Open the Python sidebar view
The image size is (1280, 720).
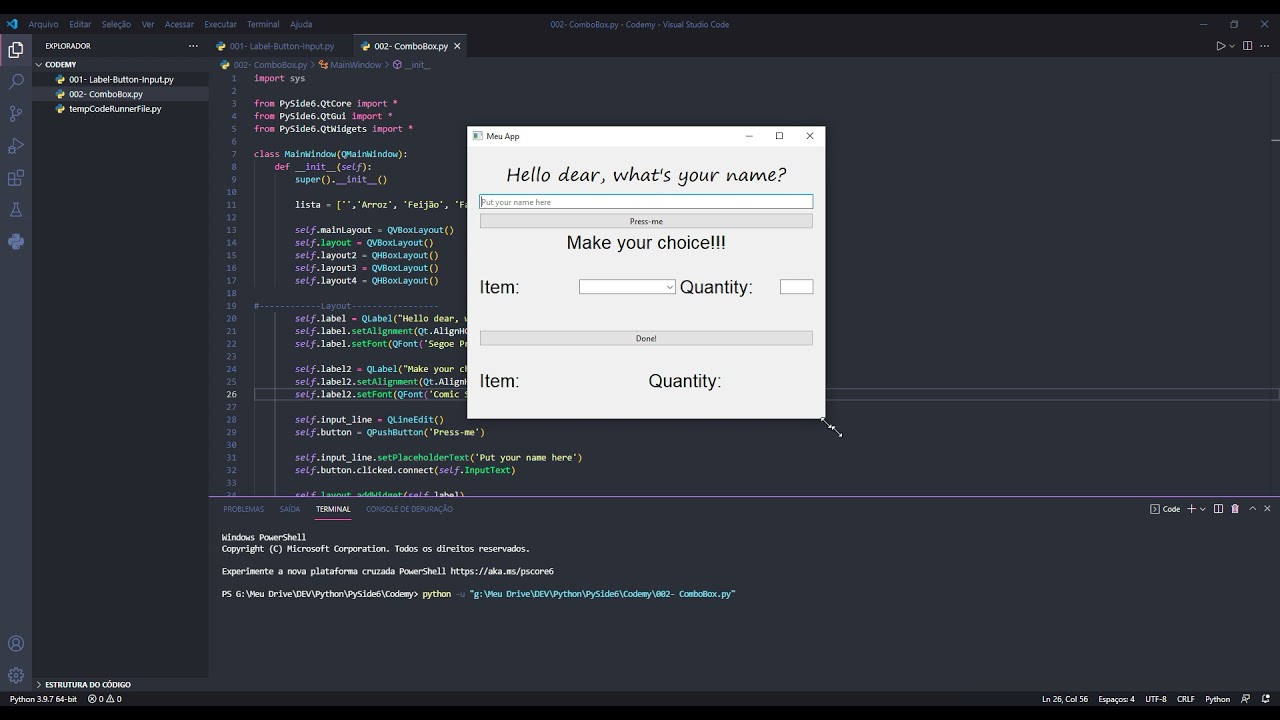16,242
